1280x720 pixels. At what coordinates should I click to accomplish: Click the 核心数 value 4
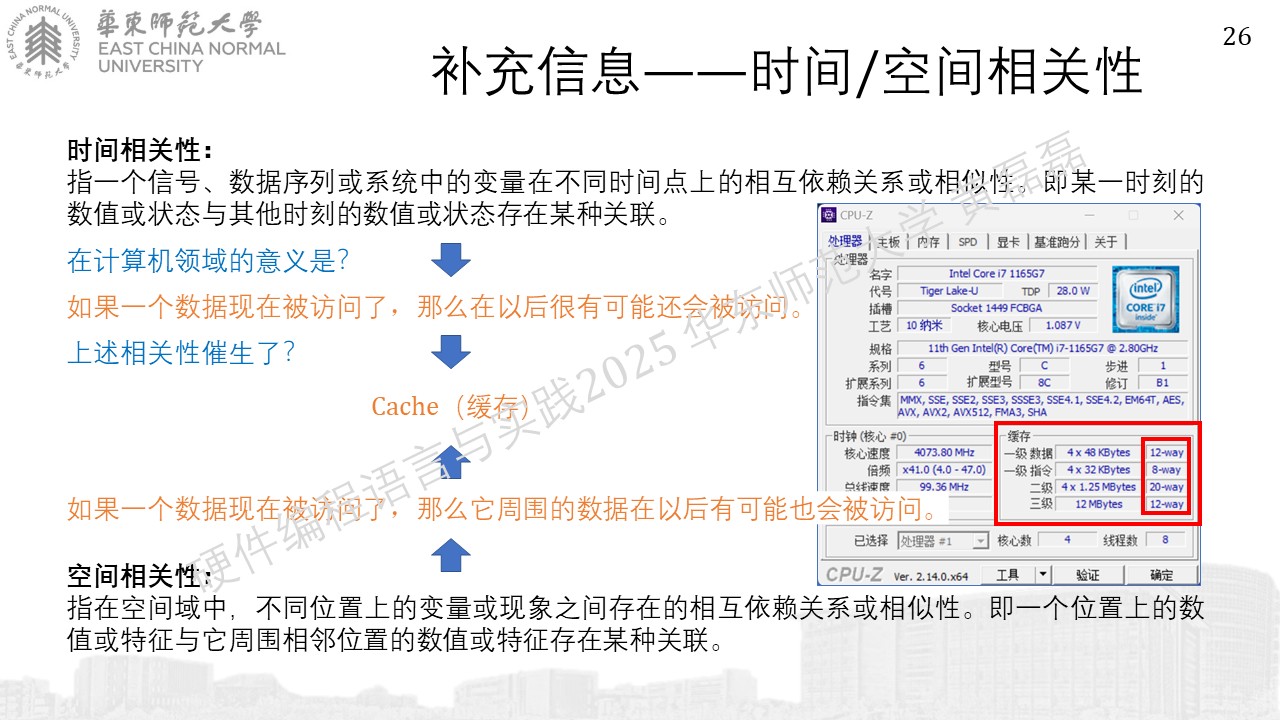tap(1067, 540)
